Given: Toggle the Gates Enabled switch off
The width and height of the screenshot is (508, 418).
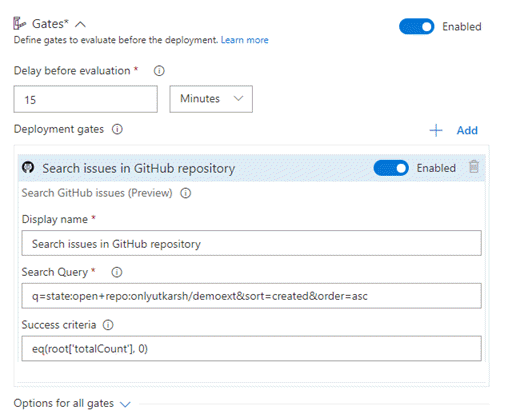Looking at the screenshot, I should (416, 26).
